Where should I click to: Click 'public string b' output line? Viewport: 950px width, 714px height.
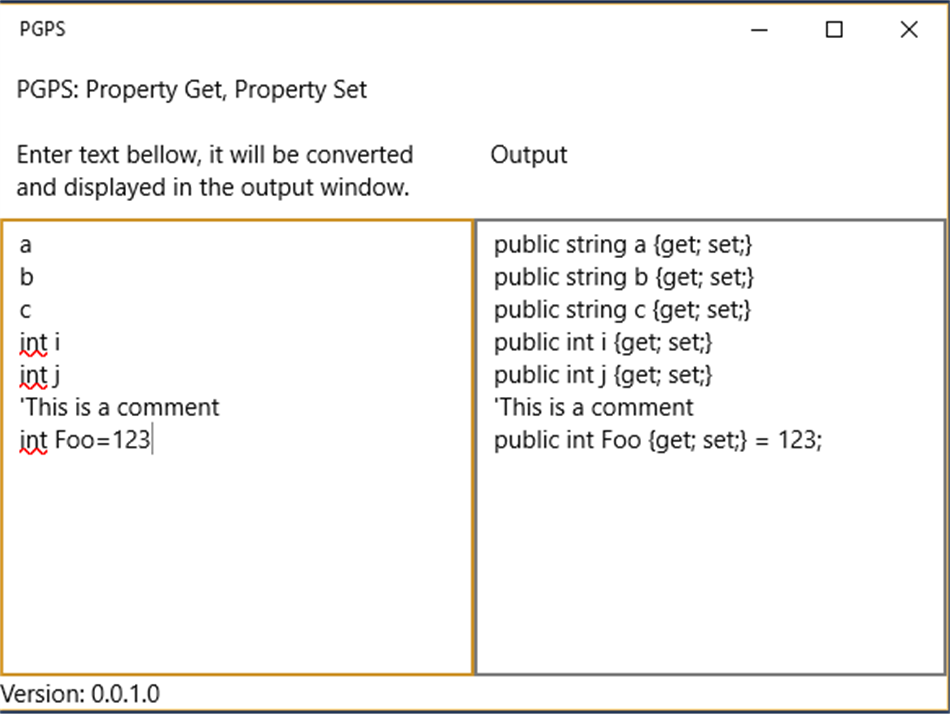(x=622, y=277)
